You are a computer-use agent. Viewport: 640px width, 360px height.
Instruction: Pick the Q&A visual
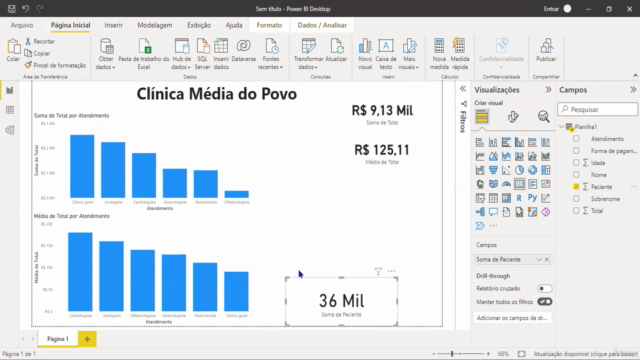pos(493,212)
